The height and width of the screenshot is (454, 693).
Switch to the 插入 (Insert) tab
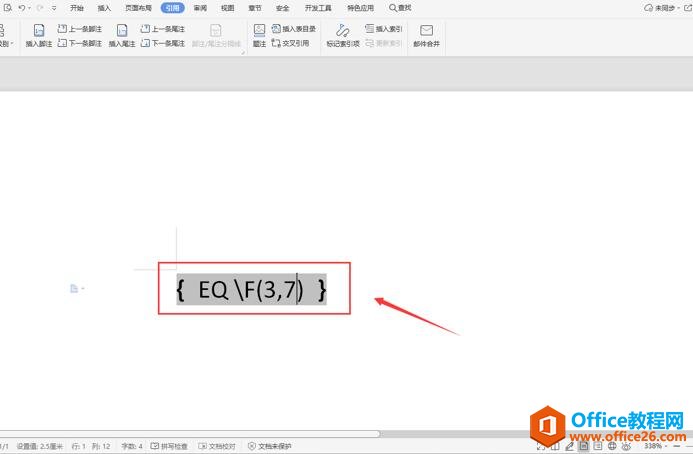pyautogui.click(x=104, y=8)
